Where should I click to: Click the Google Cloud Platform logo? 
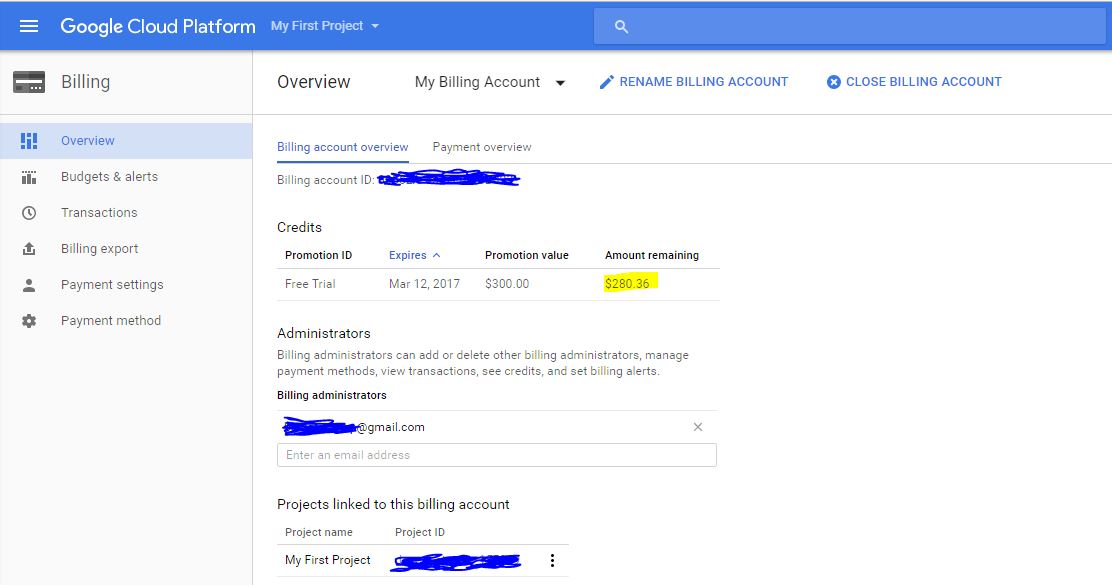(157, 26)
